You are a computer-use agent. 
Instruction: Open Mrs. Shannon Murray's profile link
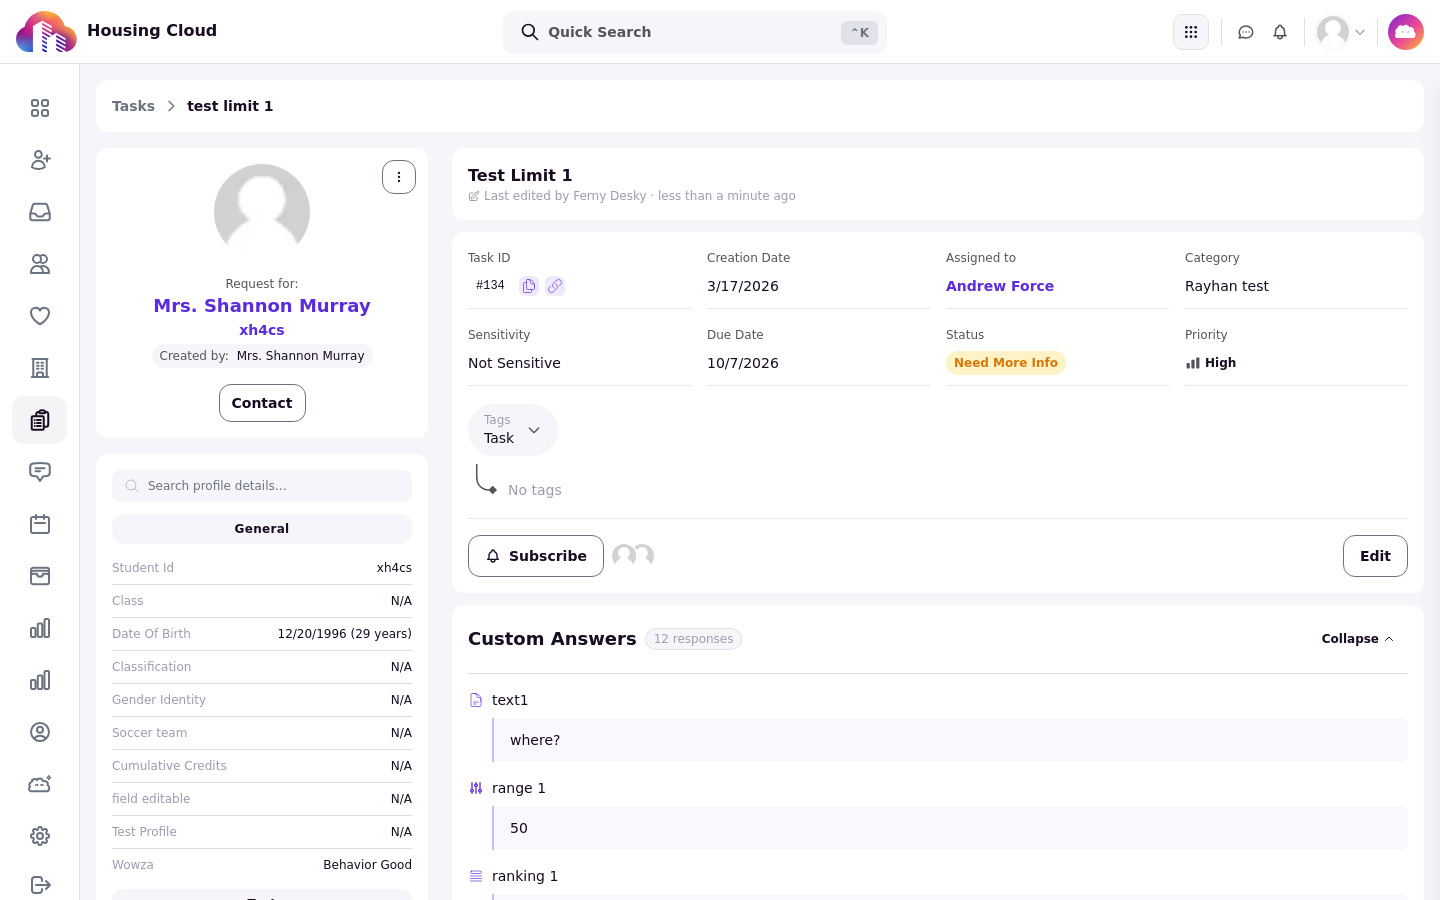tap(262, 306)
